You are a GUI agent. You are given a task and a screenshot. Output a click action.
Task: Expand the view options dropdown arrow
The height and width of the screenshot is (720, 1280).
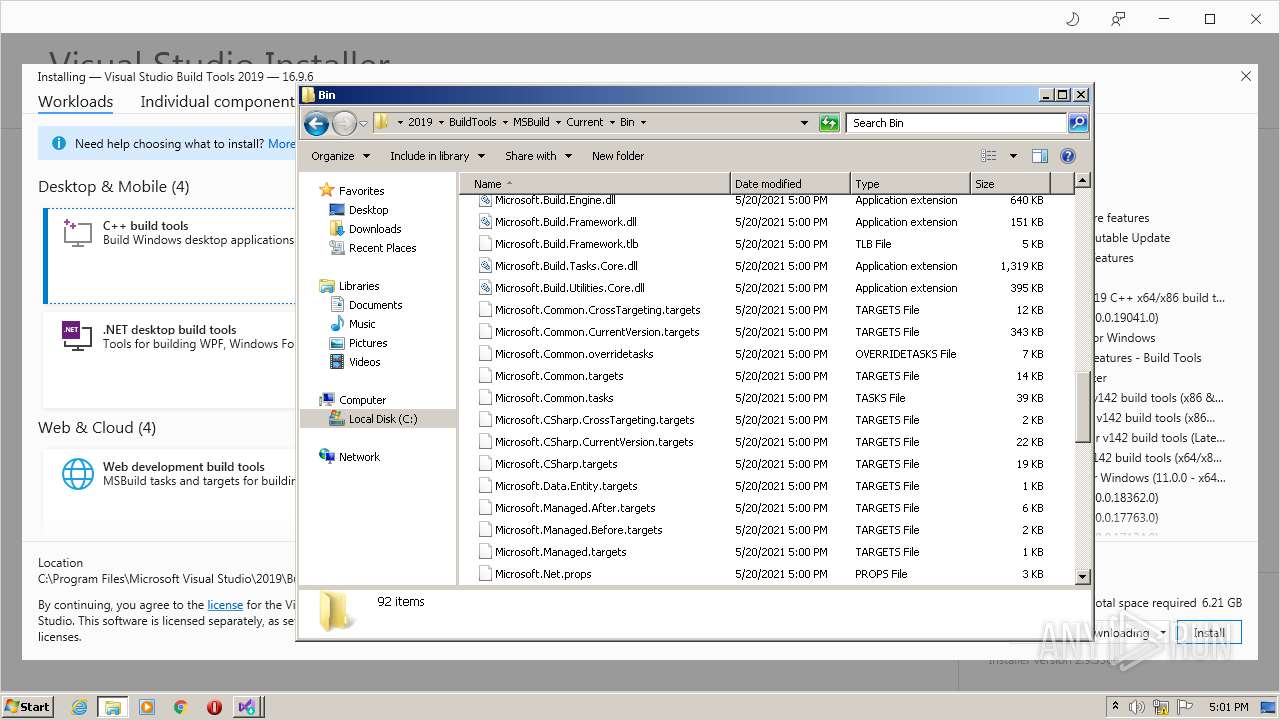click(1012, 156)
